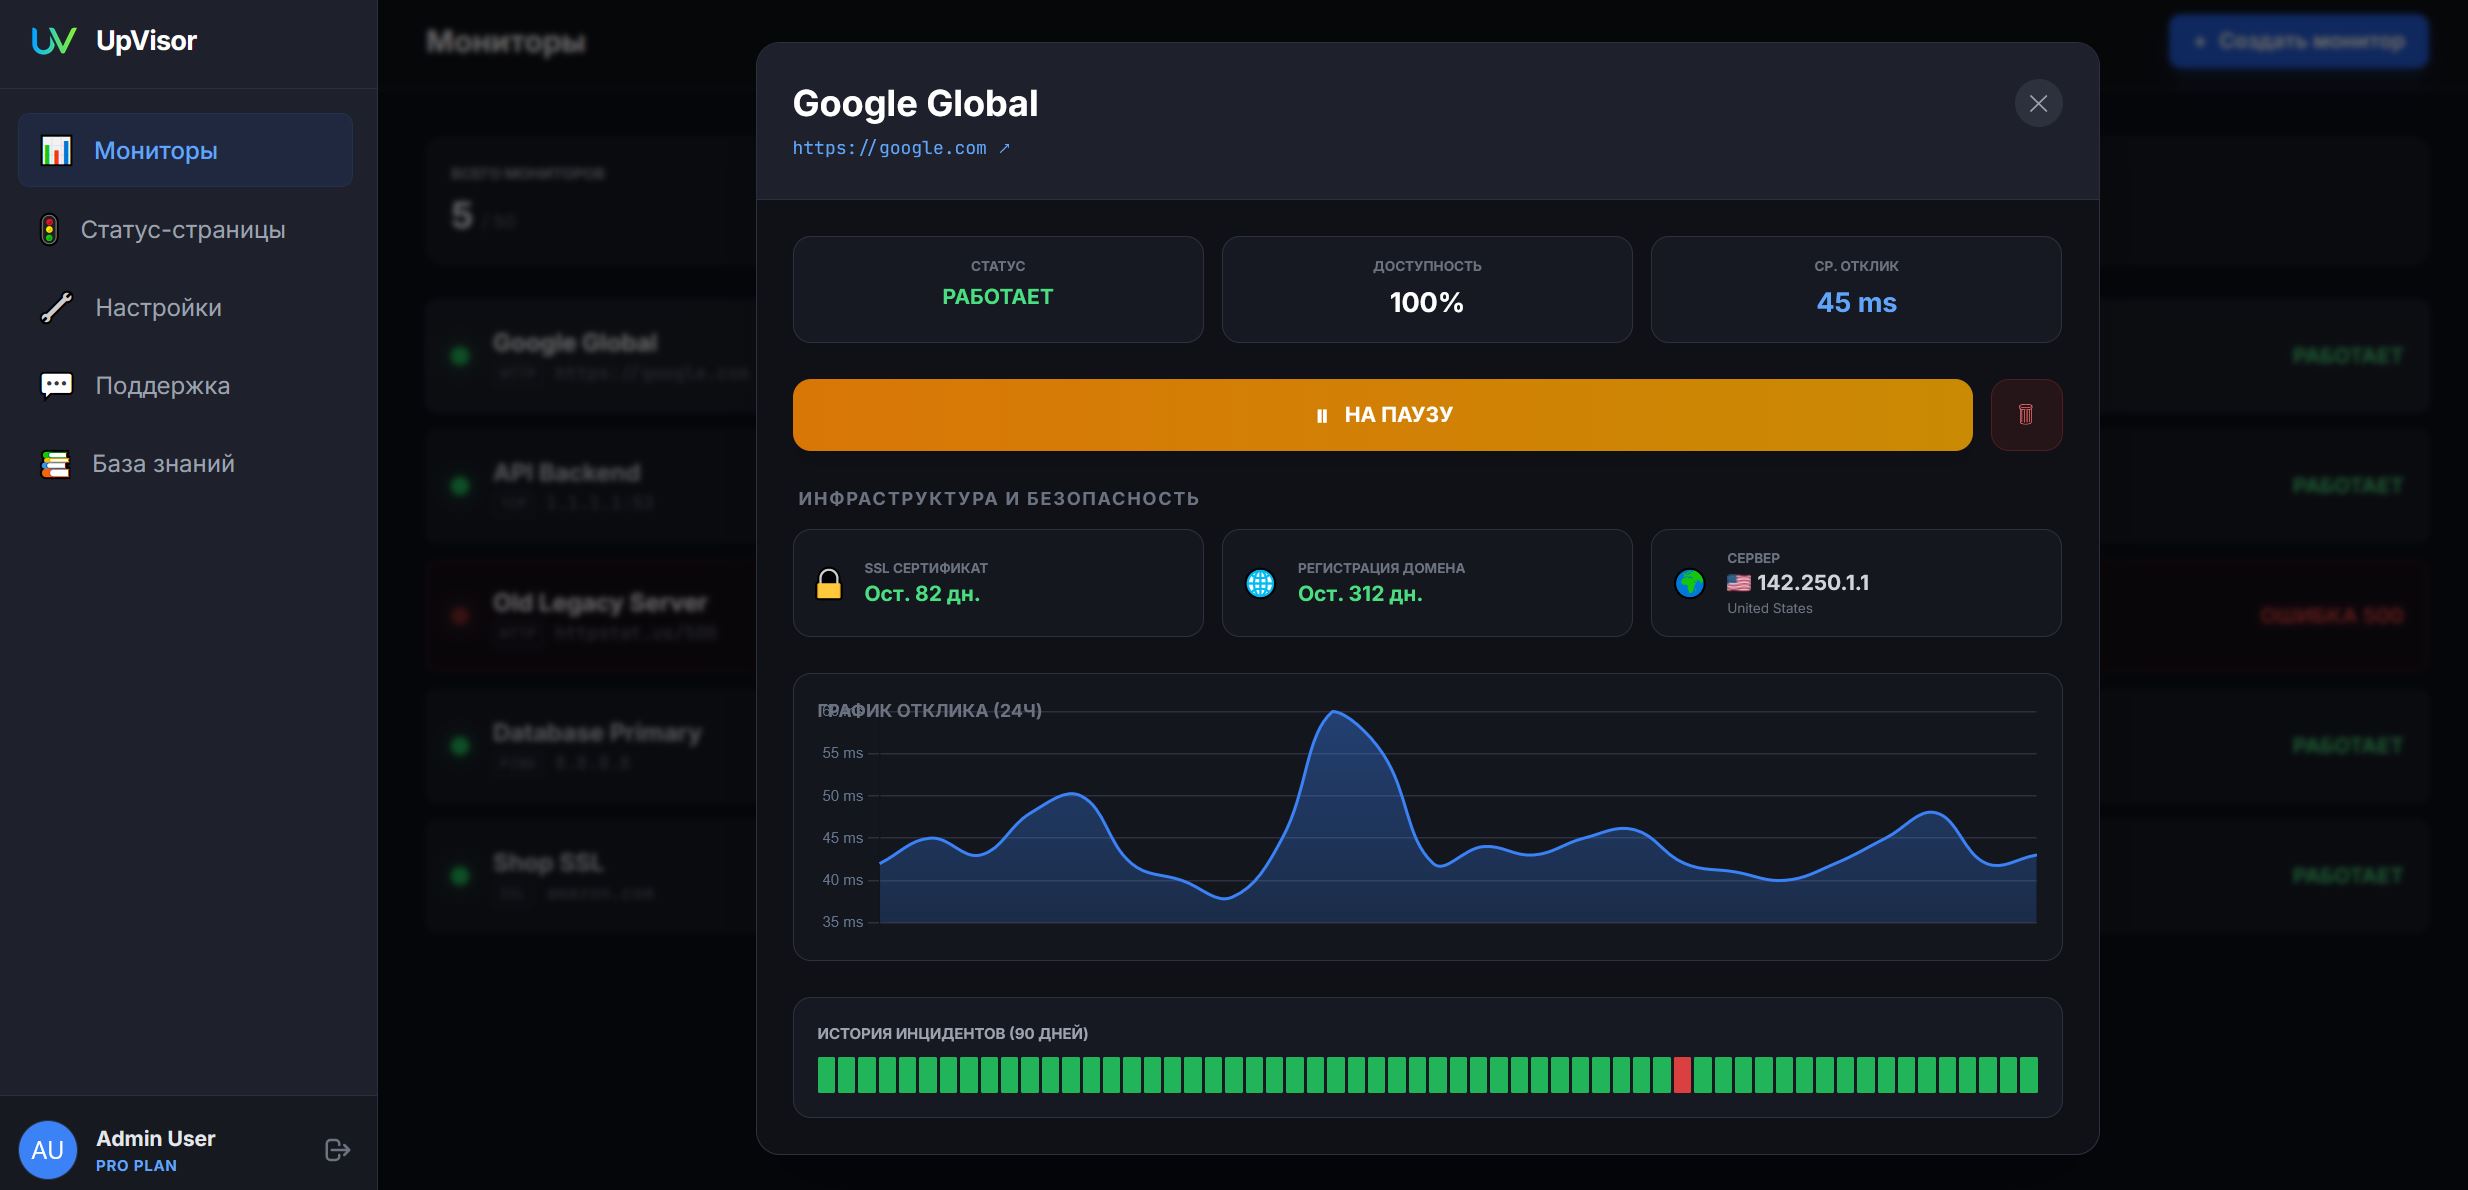Open Поддержка via the chat bubble icon
The image size is (2468, 1190).
(55, 385)
